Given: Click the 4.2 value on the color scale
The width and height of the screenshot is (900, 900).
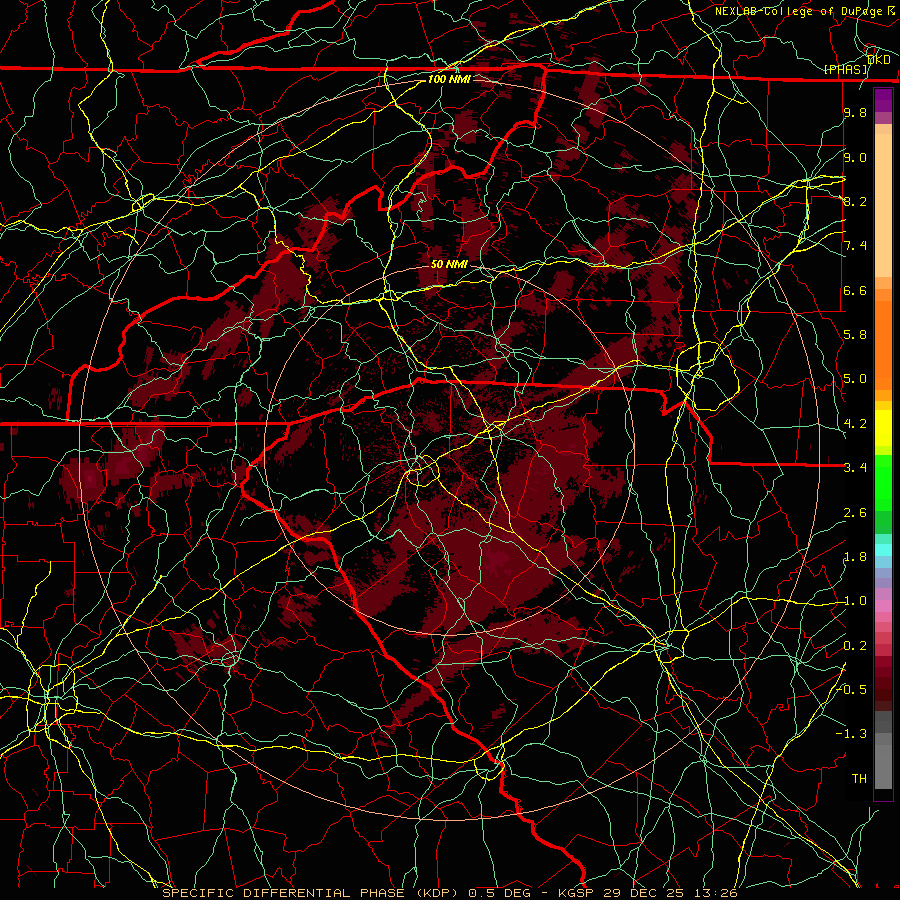Looking at the screenshot, I should pos(855,424).
